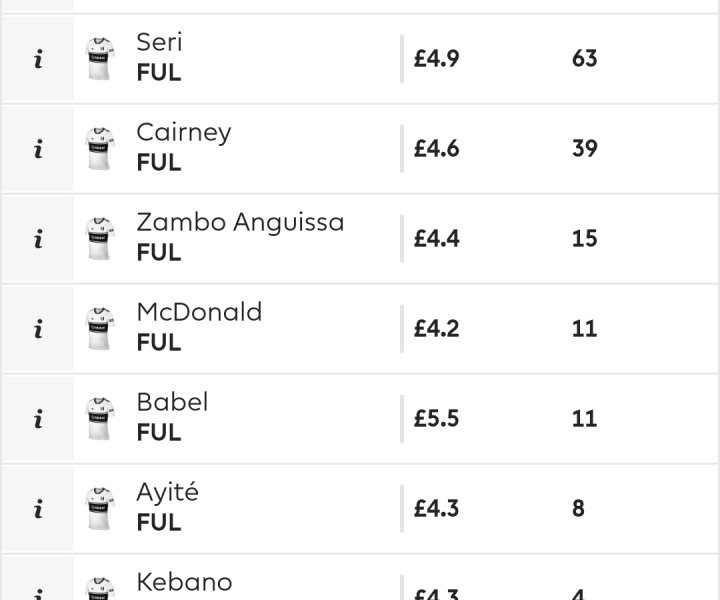Open info for McDonald

click(x=38, y=329)
